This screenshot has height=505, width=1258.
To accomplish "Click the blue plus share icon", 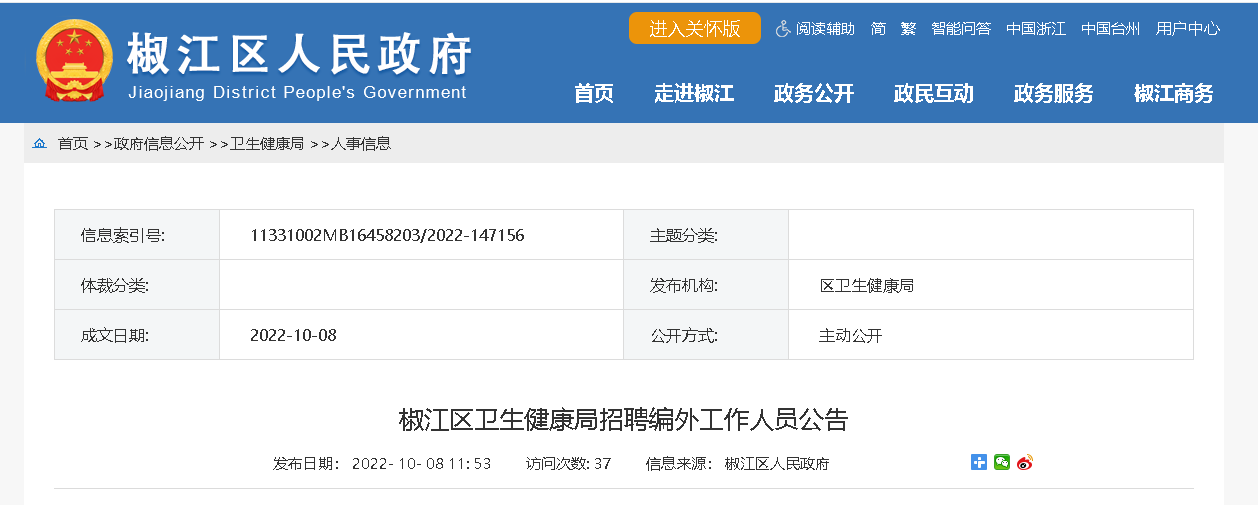I will (979, 462).
